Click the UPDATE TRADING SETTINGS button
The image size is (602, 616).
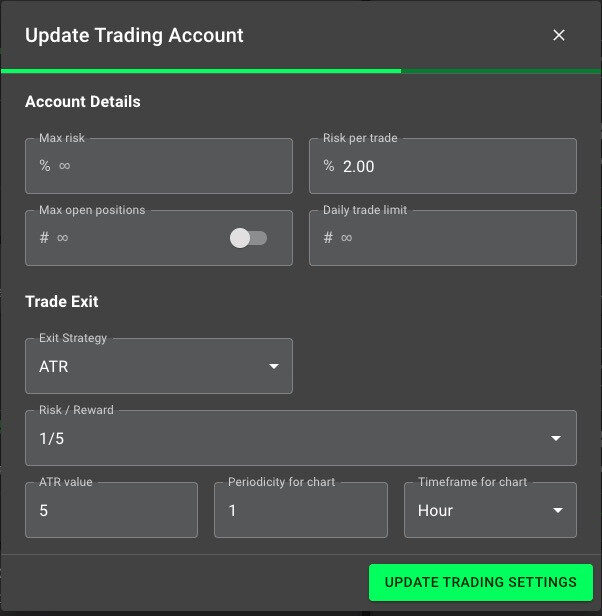point(481,582)
